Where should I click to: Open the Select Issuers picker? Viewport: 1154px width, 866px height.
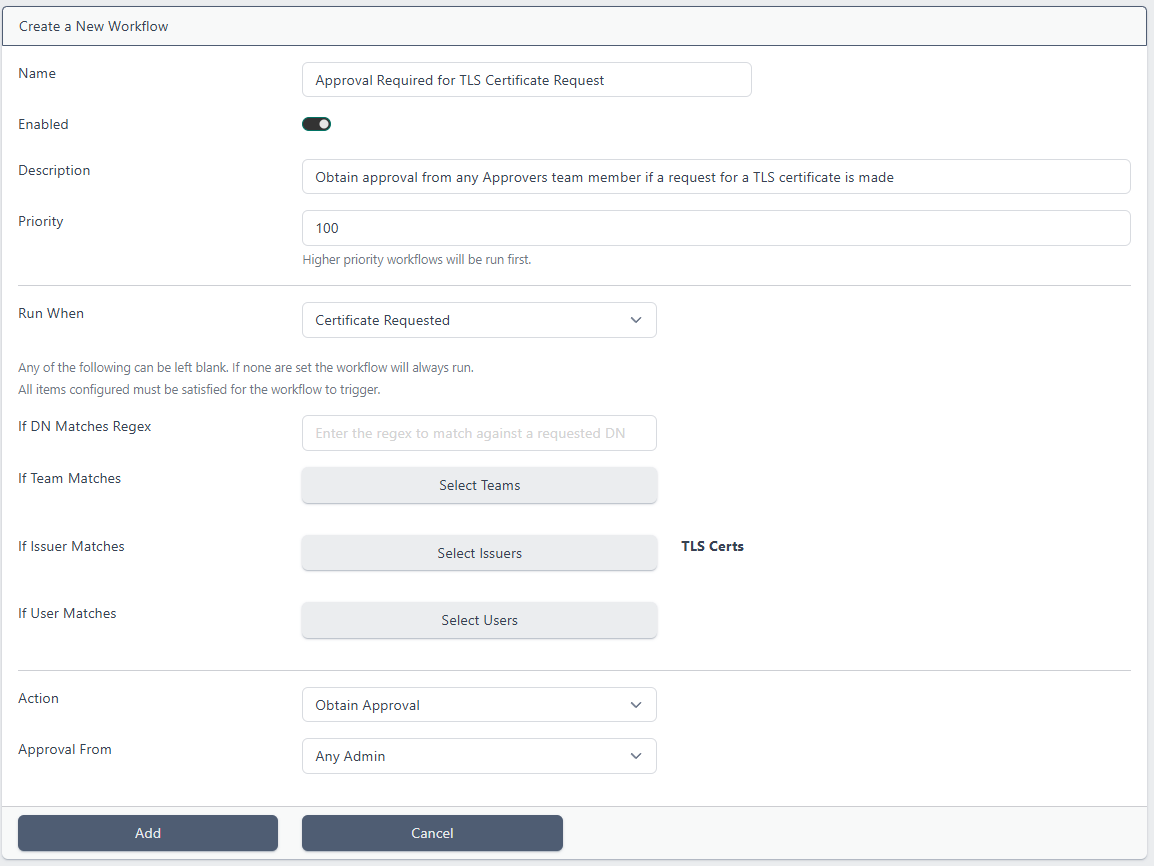point(479,553)
